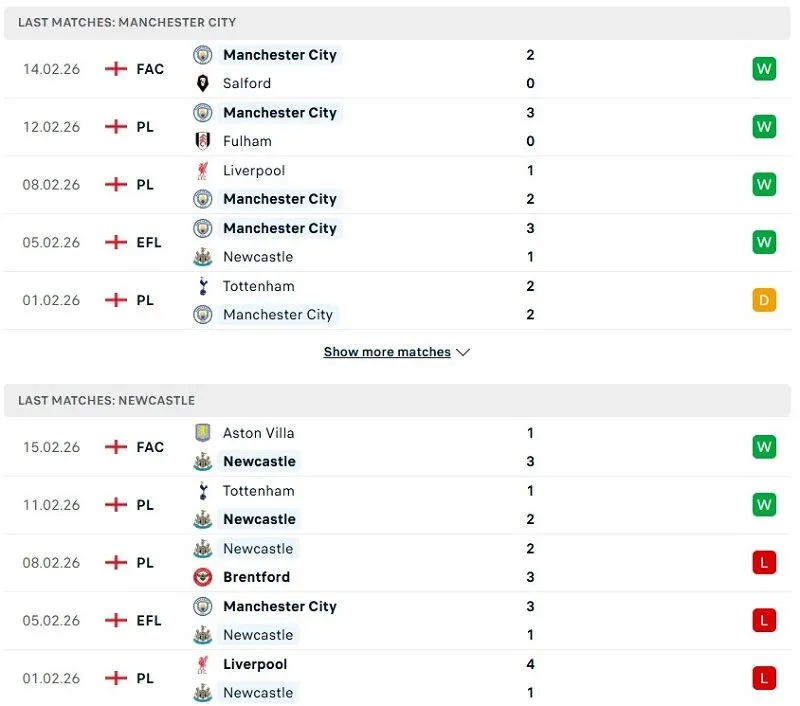The width and height of the screenshot is (800, 706).
Task: Expand the Show more matches chevron
Action: [462, 352]
